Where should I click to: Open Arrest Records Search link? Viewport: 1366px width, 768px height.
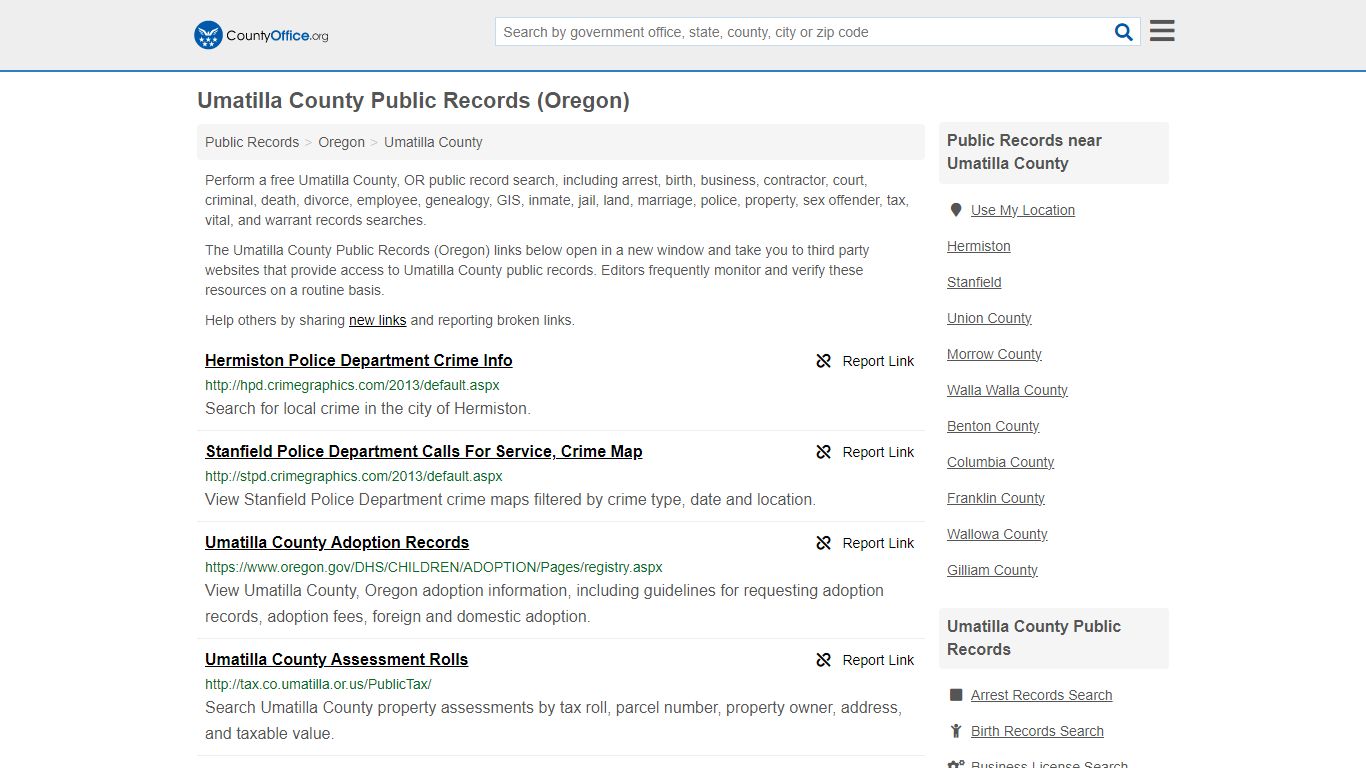(1041, 695)
